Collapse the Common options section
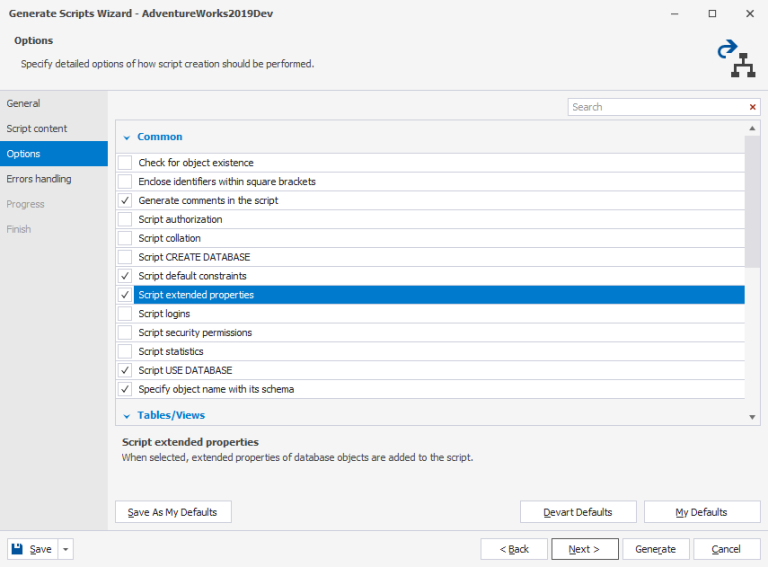The image size is (768, 567). (127, 137)
